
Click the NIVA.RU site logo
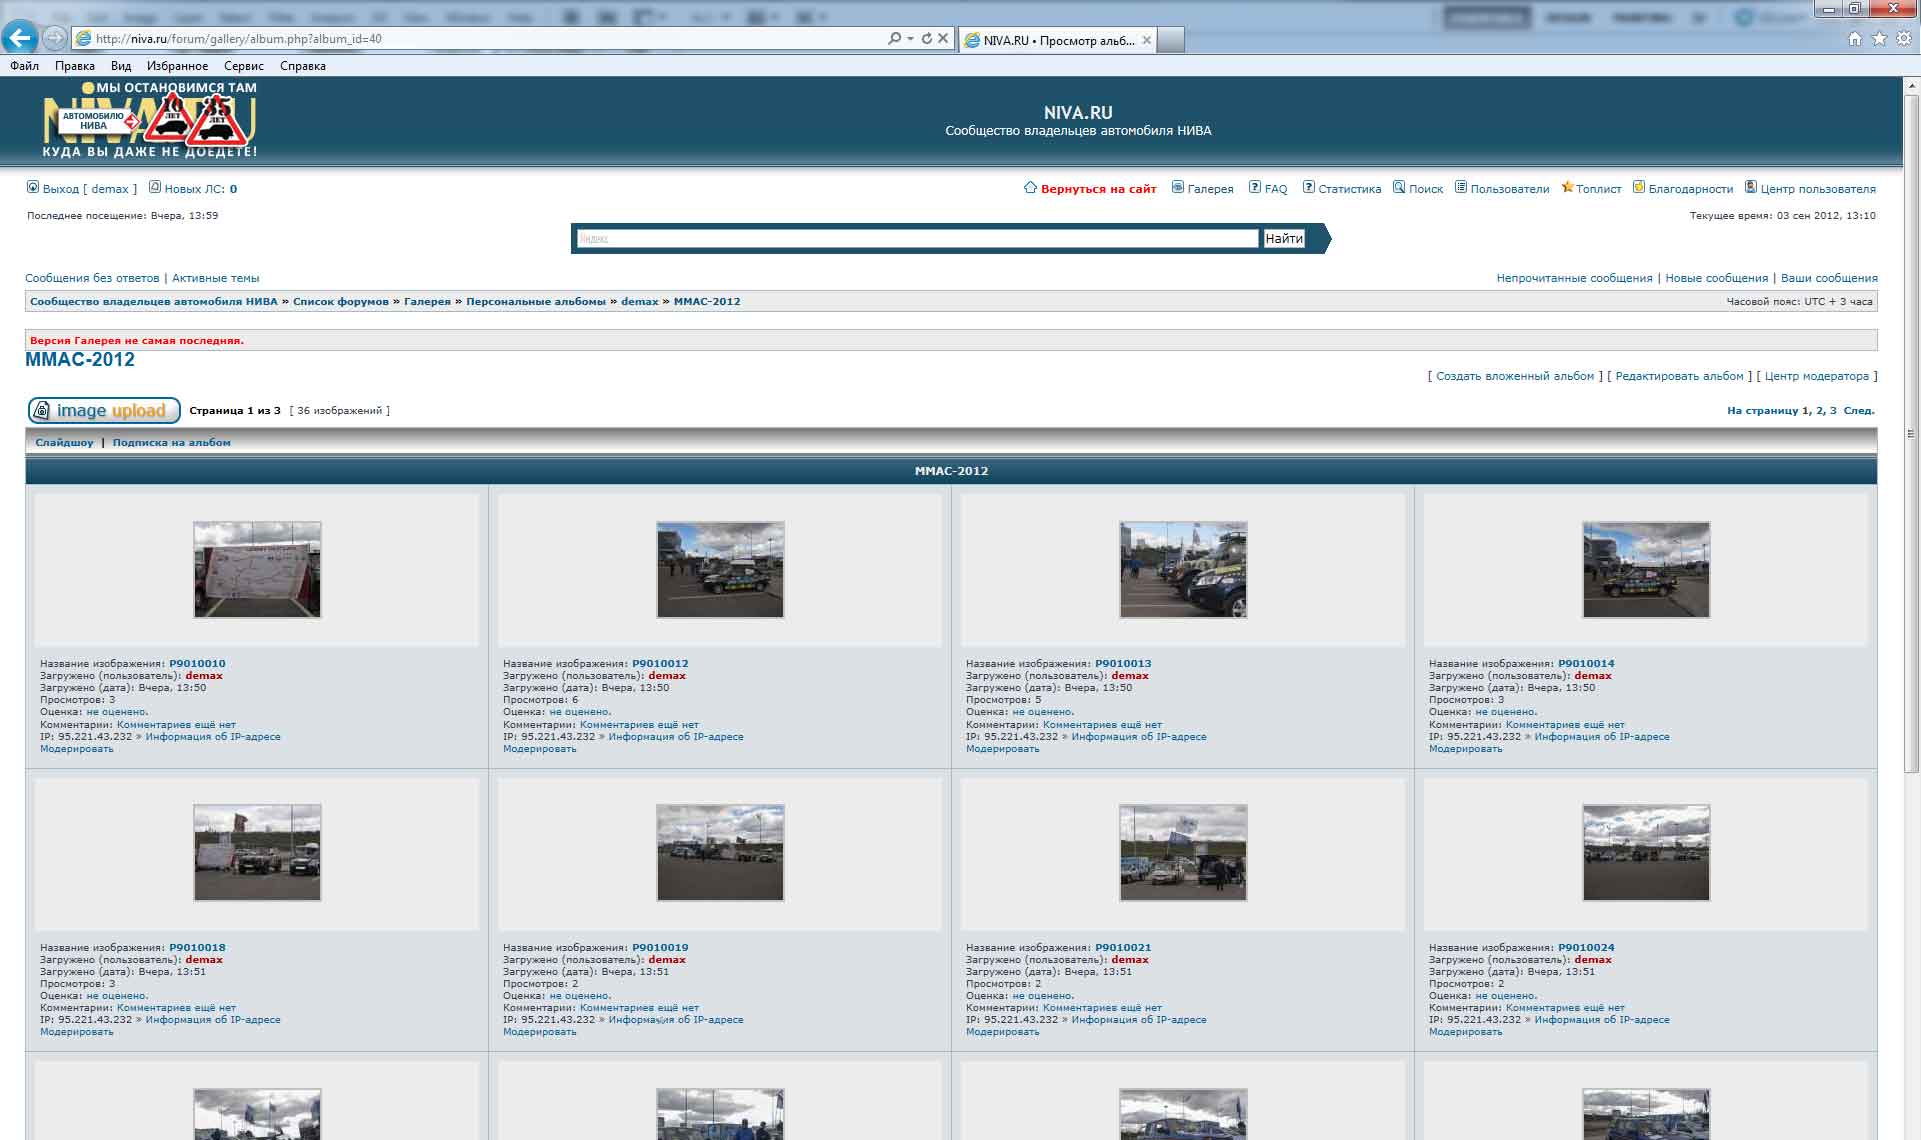tap(150, 121)
